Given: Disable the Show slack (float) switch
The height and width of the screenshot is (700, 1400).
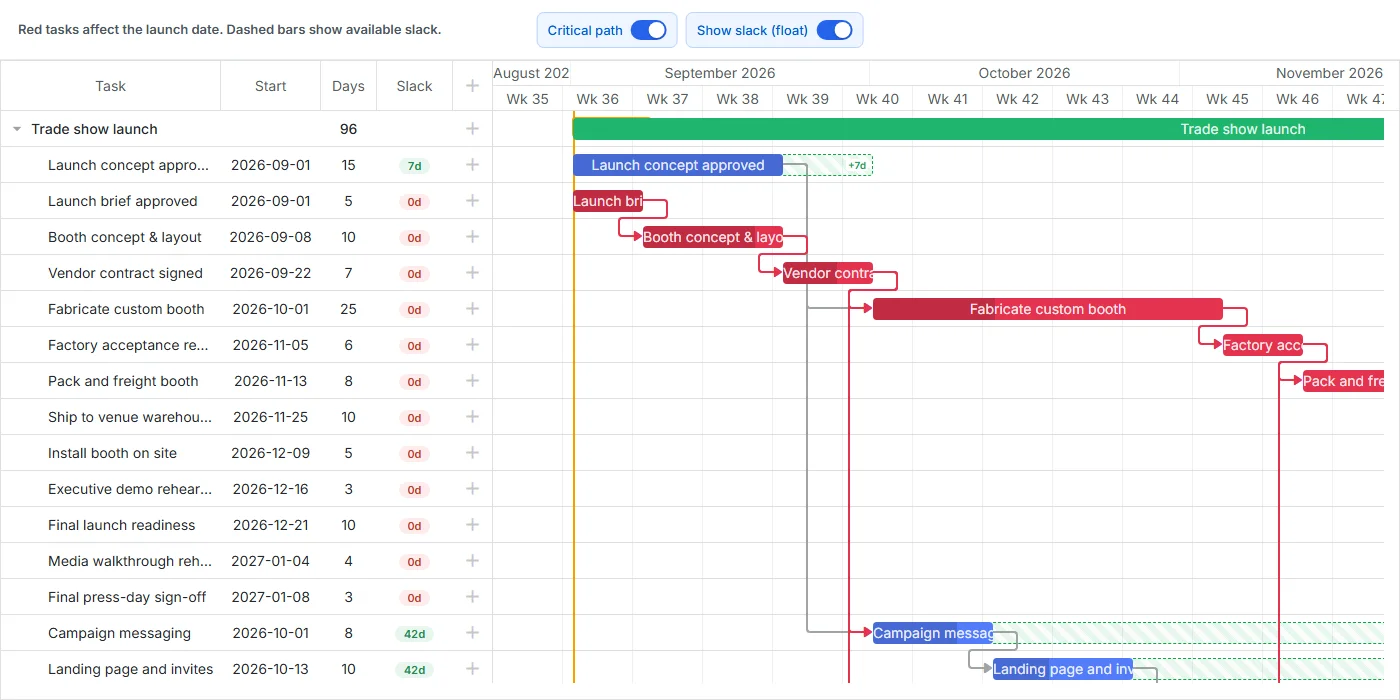Looking at the screenshot, I should 835,30.
